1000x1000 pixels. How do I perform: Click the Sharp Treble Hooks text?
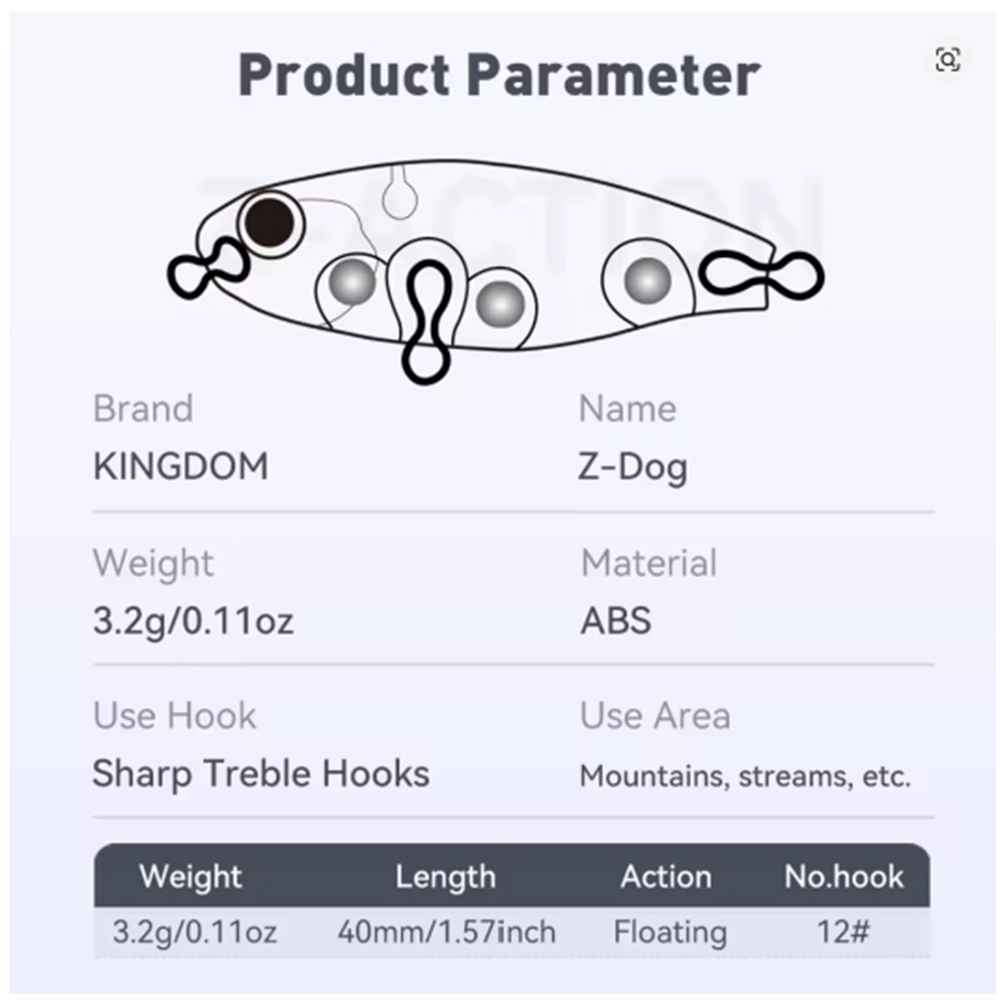261,774
